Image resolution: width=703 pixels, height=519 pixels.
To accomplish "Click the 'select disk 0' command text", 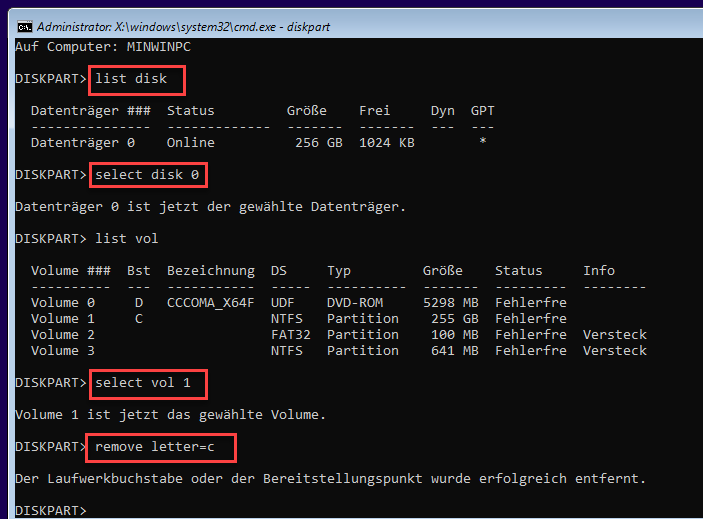I will pos(147,175).
